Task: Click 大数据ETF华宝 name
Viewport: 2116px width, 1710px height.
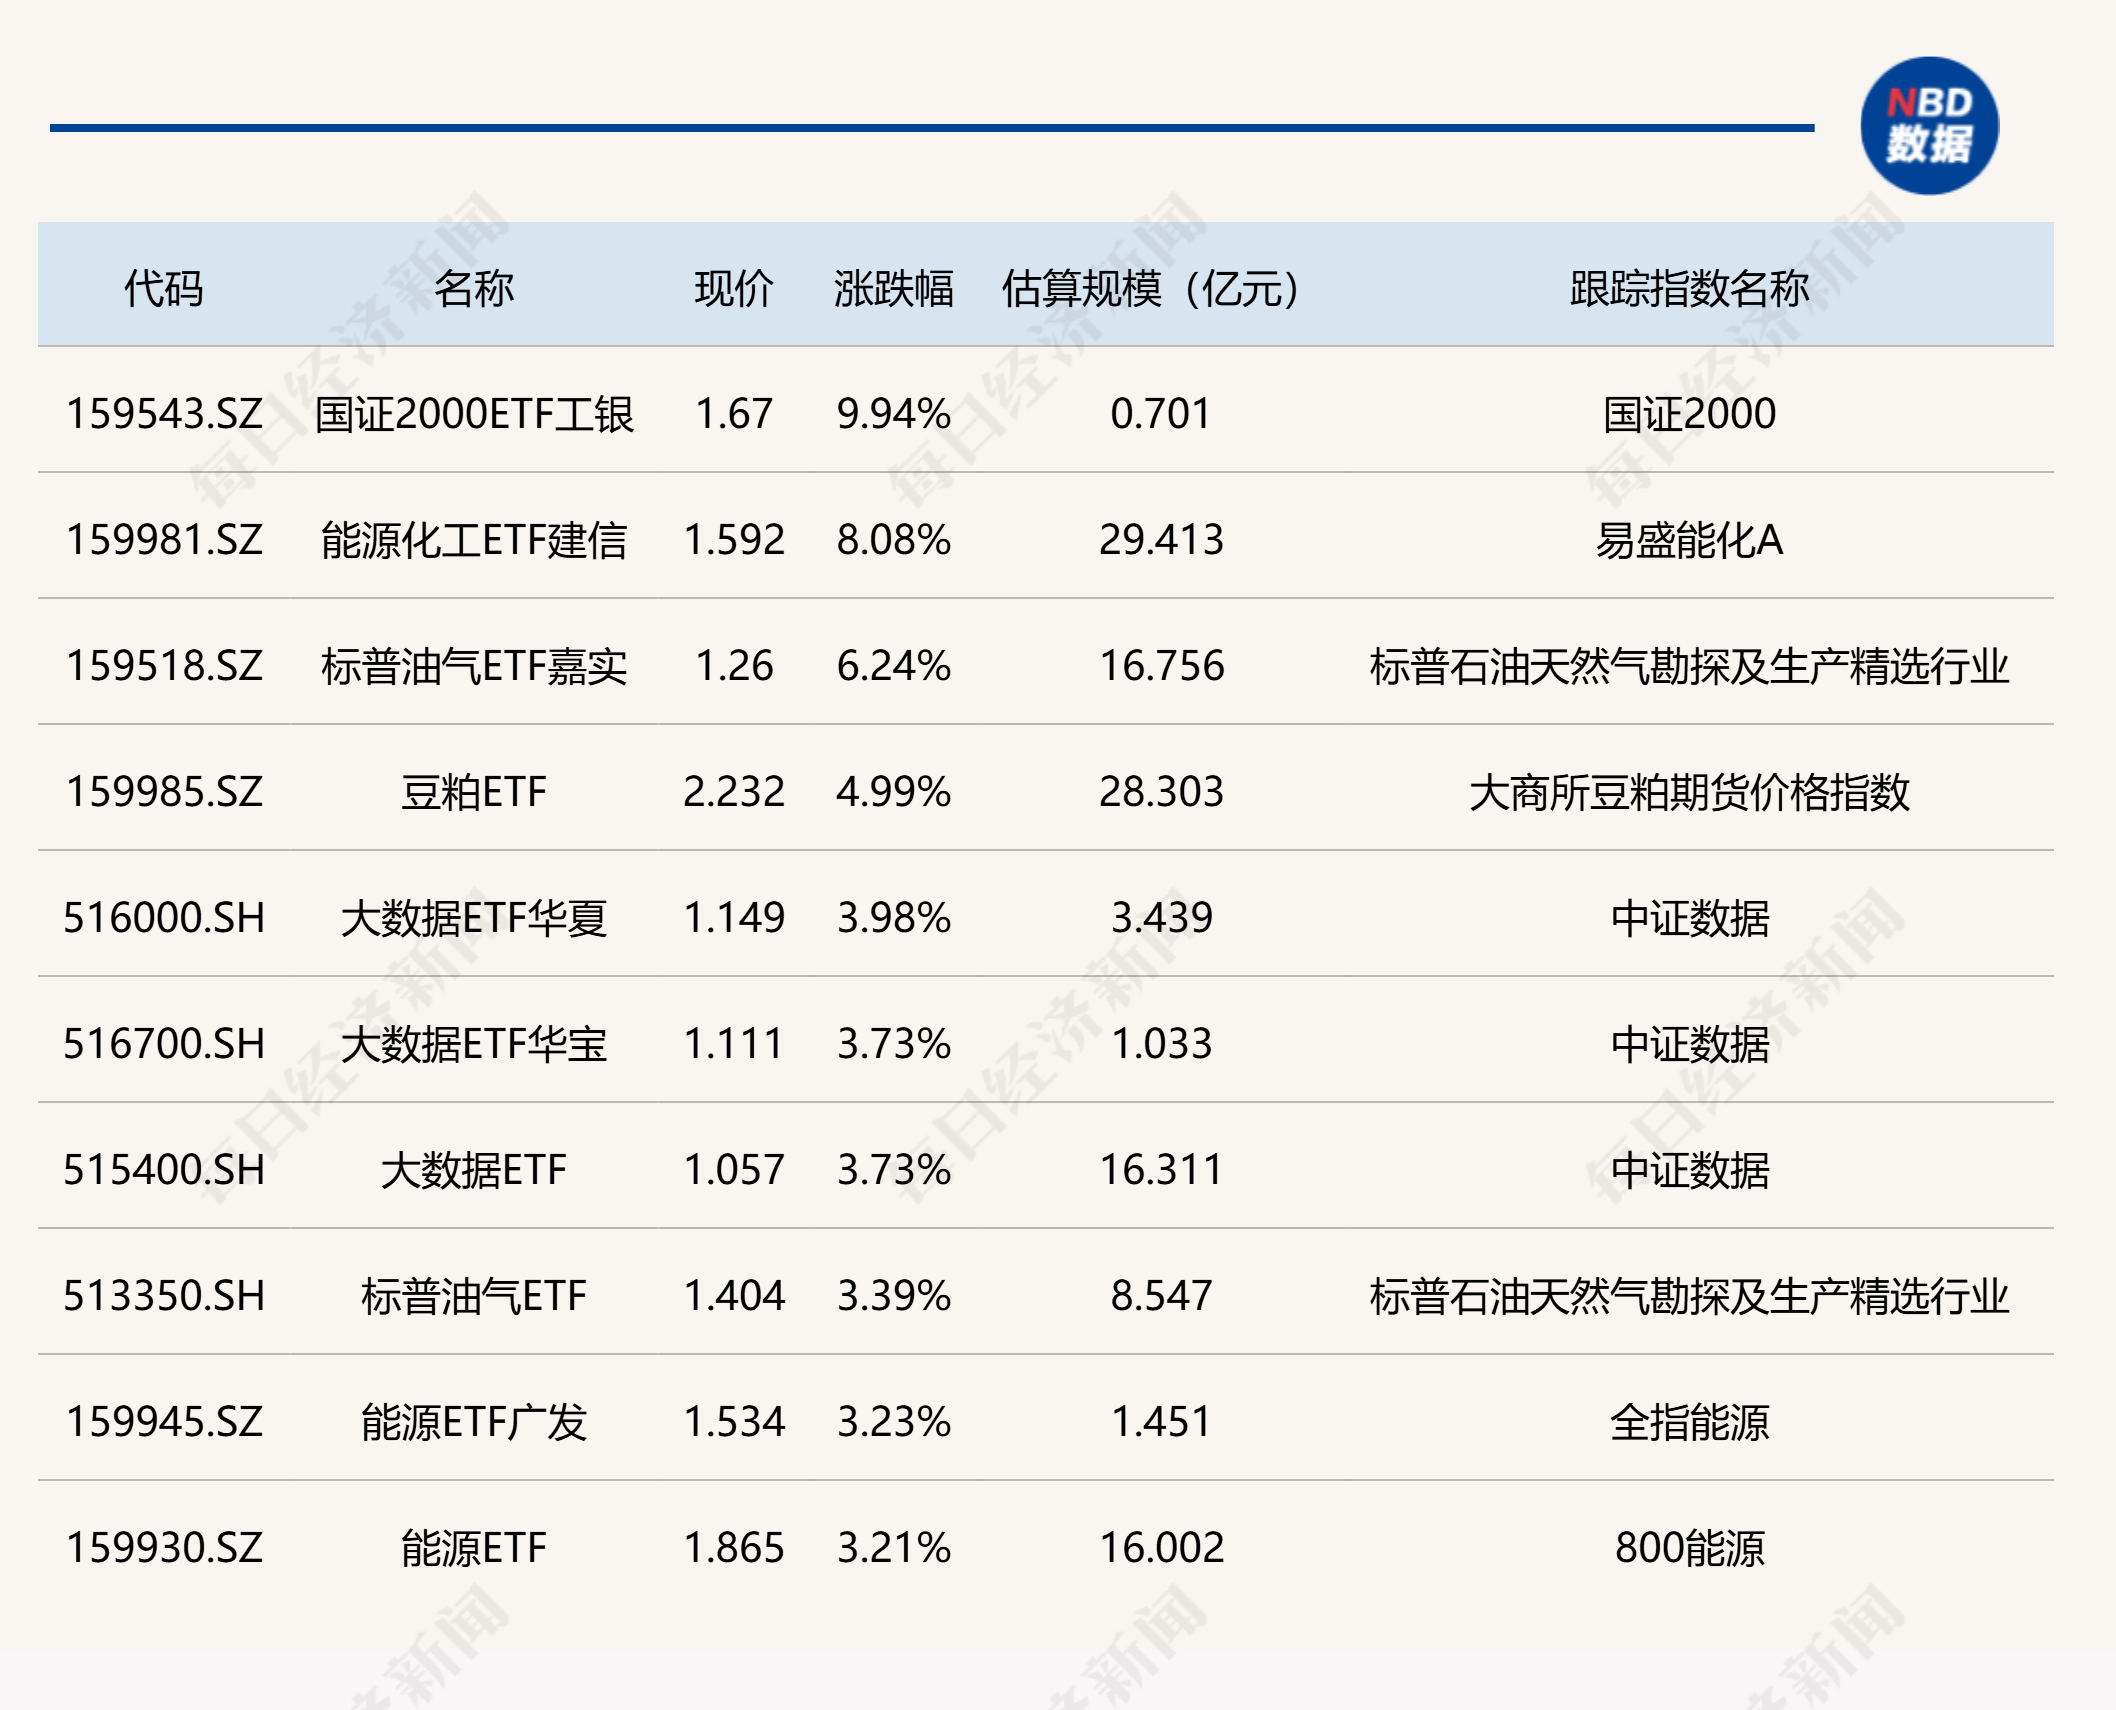Action: pyautogui.click(x=473, y=1044)
